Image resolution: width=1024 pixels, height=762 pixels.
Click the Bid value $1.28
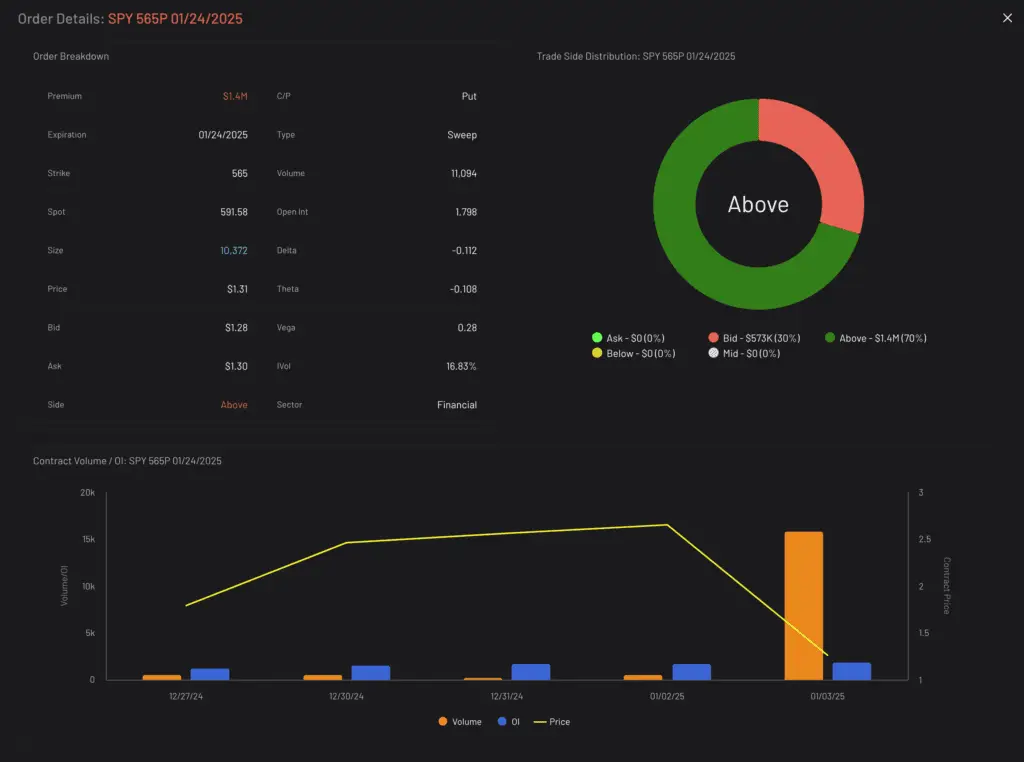236,327
